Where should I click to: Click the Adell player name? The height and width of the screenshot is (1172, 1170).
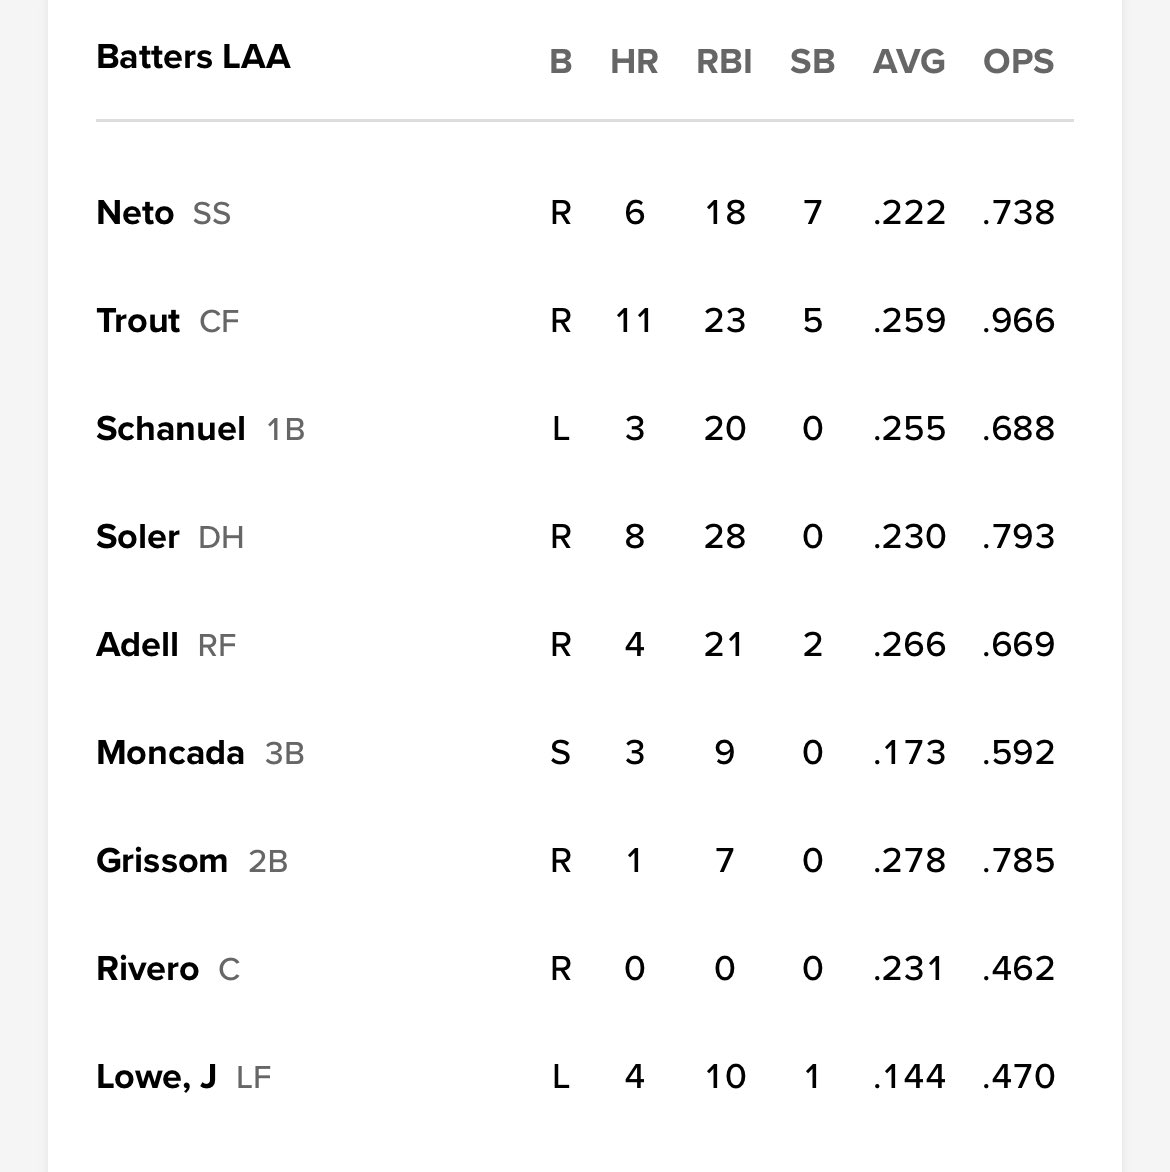pos(138,644)
